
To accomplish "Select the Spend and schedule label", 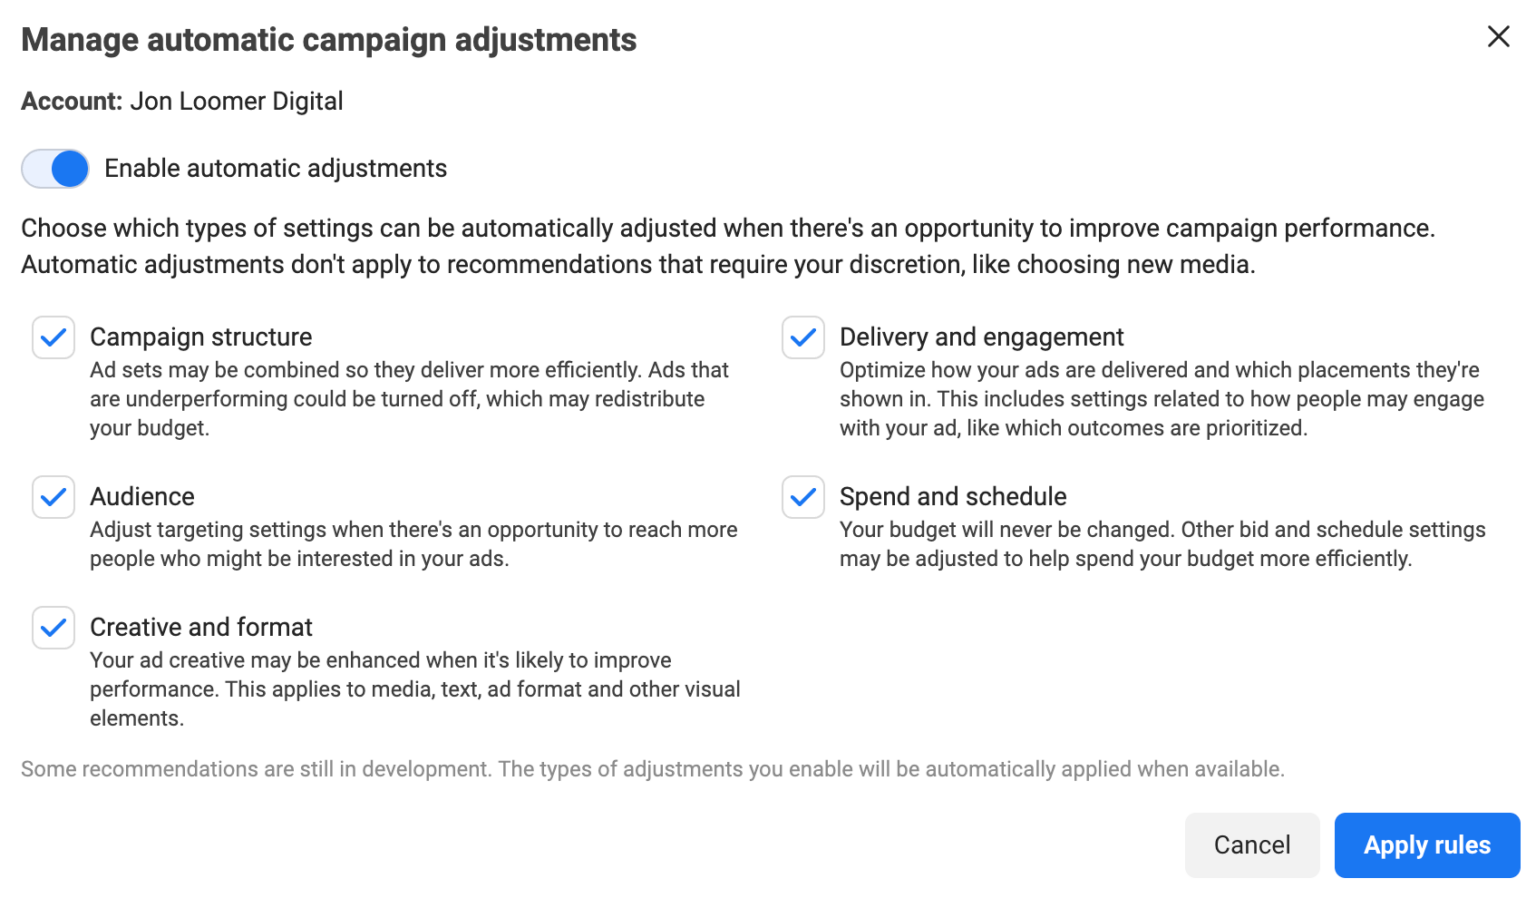I will (x=953, y=496).
